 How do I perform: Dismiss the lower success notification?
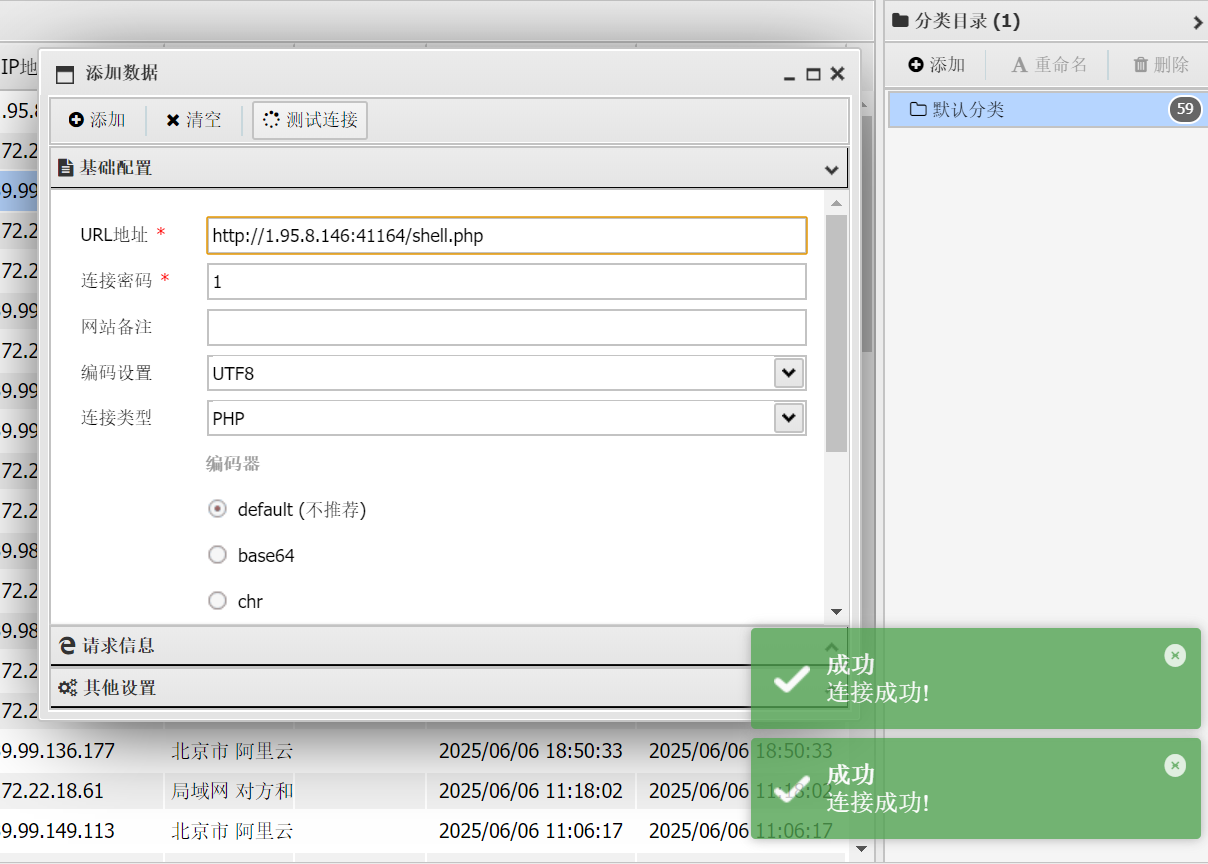1175,765
